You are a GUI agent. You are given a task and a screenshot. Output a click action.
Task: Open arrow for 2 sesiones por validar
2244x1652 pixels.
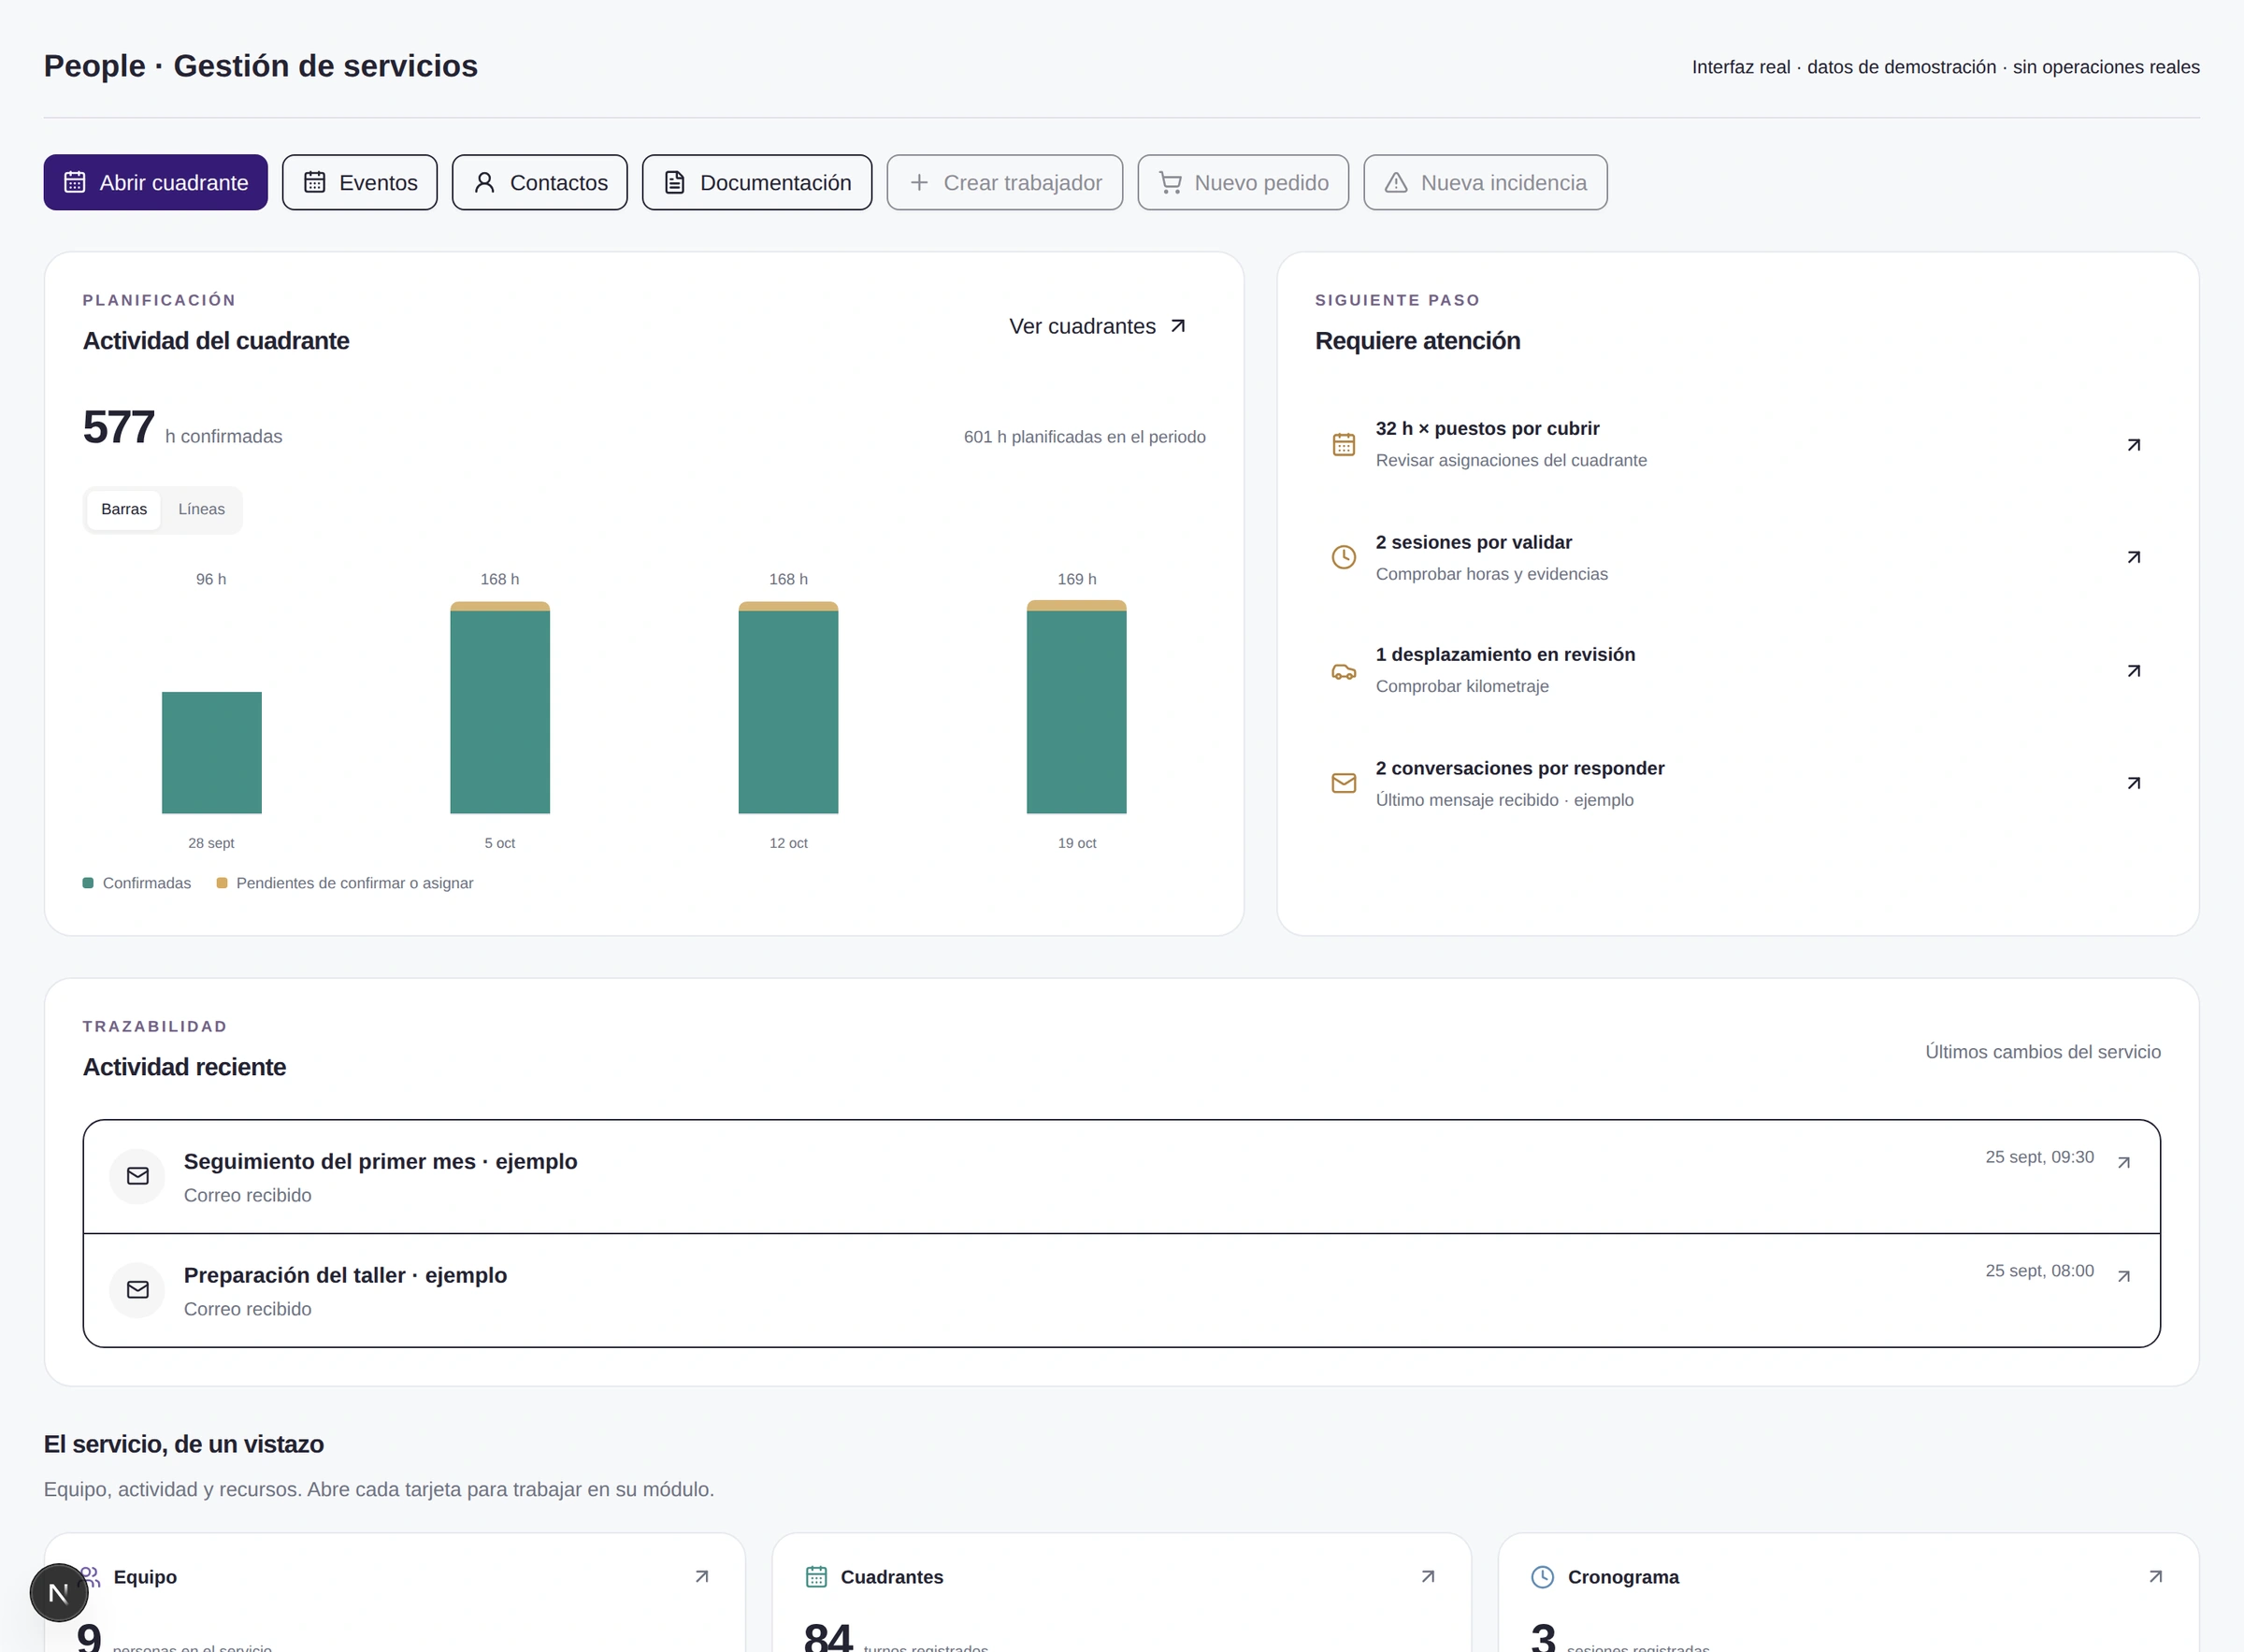2133,557
